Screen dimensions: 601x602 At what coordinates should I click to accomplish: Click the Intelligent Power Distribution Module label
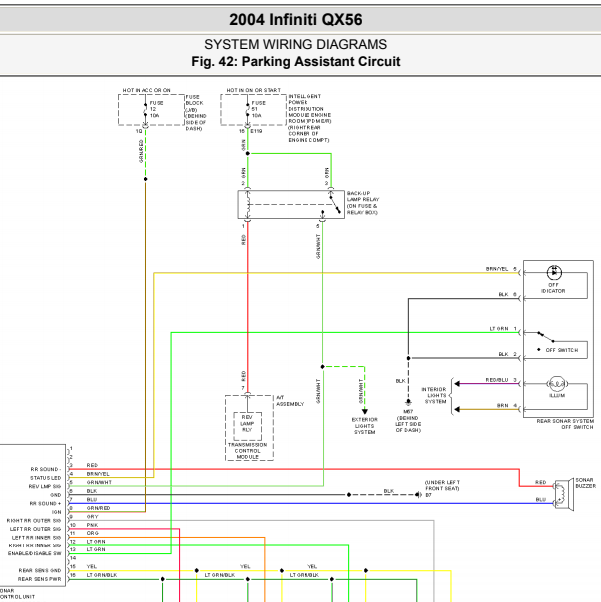pyautogui.click(x=310, y=118)
